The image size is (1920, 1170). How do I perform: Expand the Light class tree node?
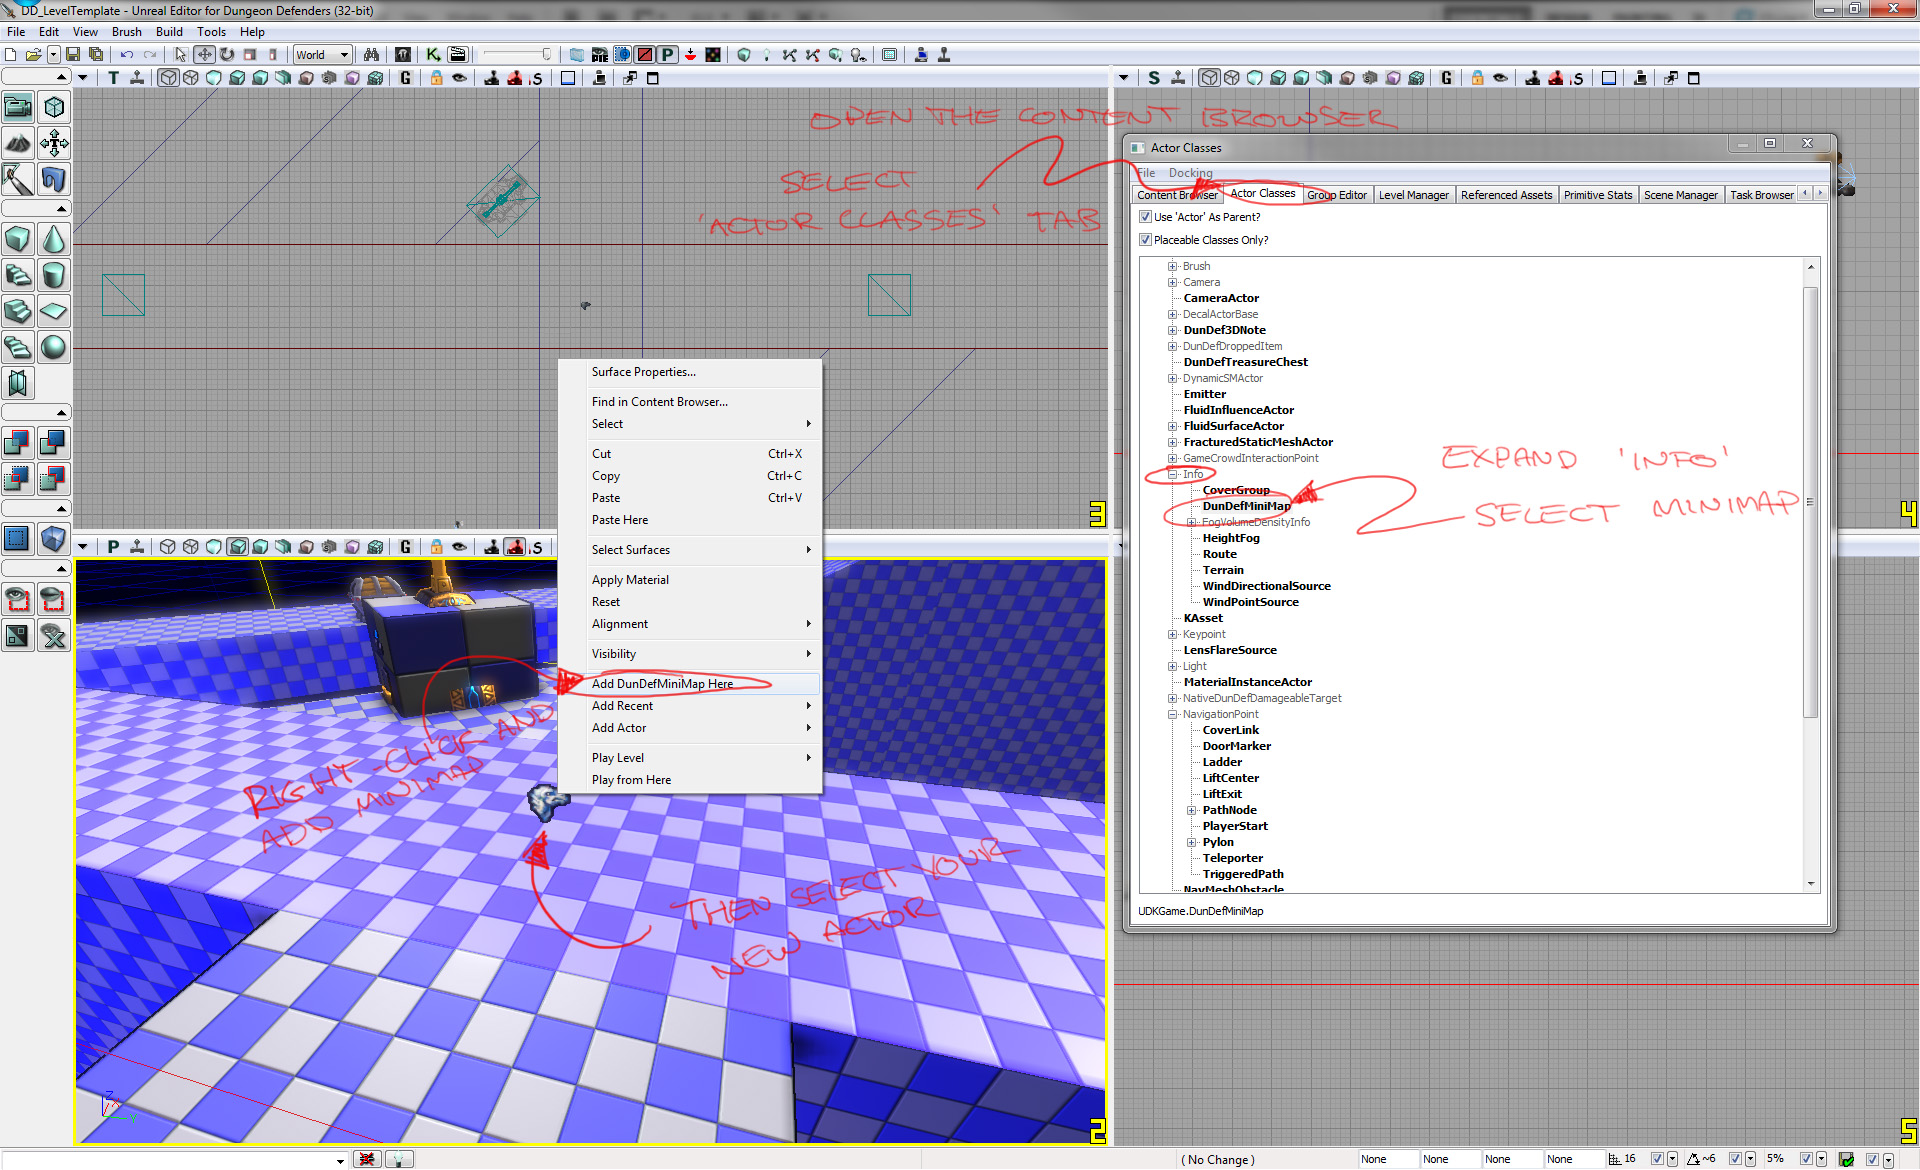(1172, 666)
